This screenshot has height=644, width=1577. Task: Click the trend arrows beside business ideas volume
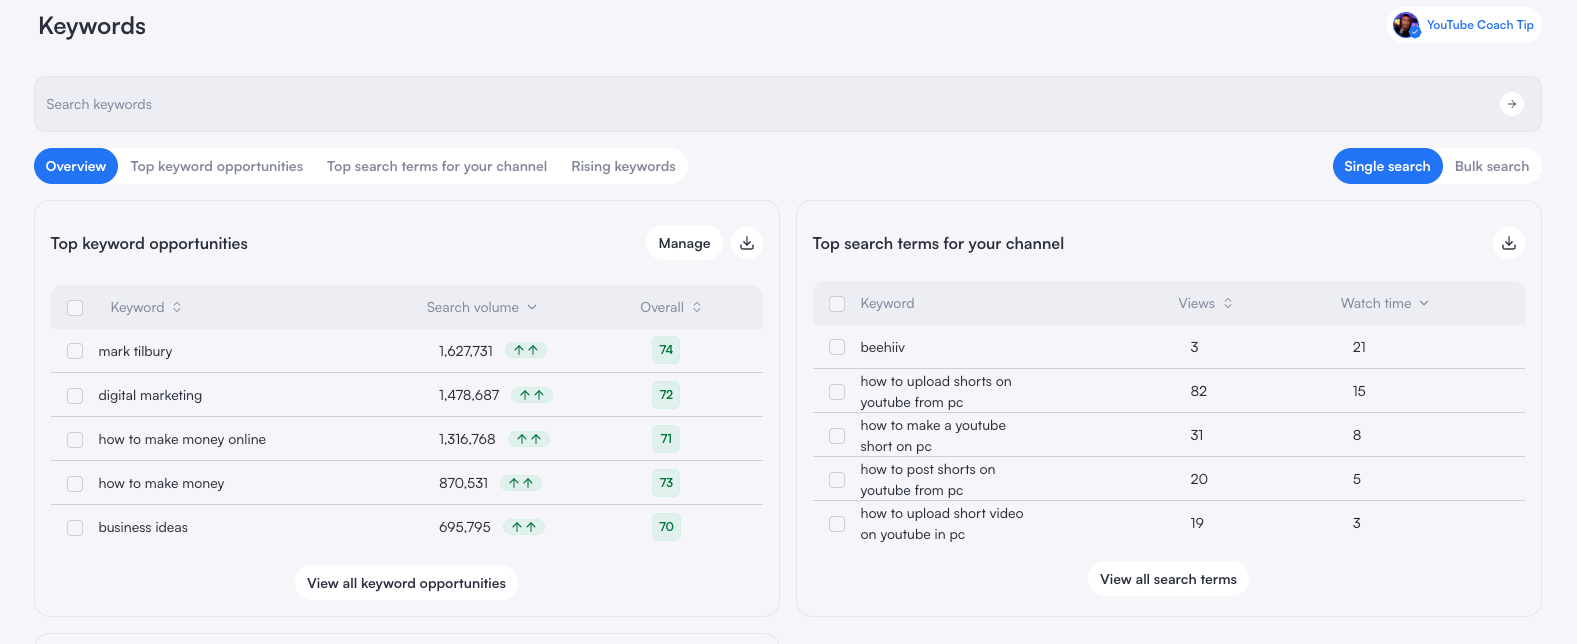[x=524, y=527]
